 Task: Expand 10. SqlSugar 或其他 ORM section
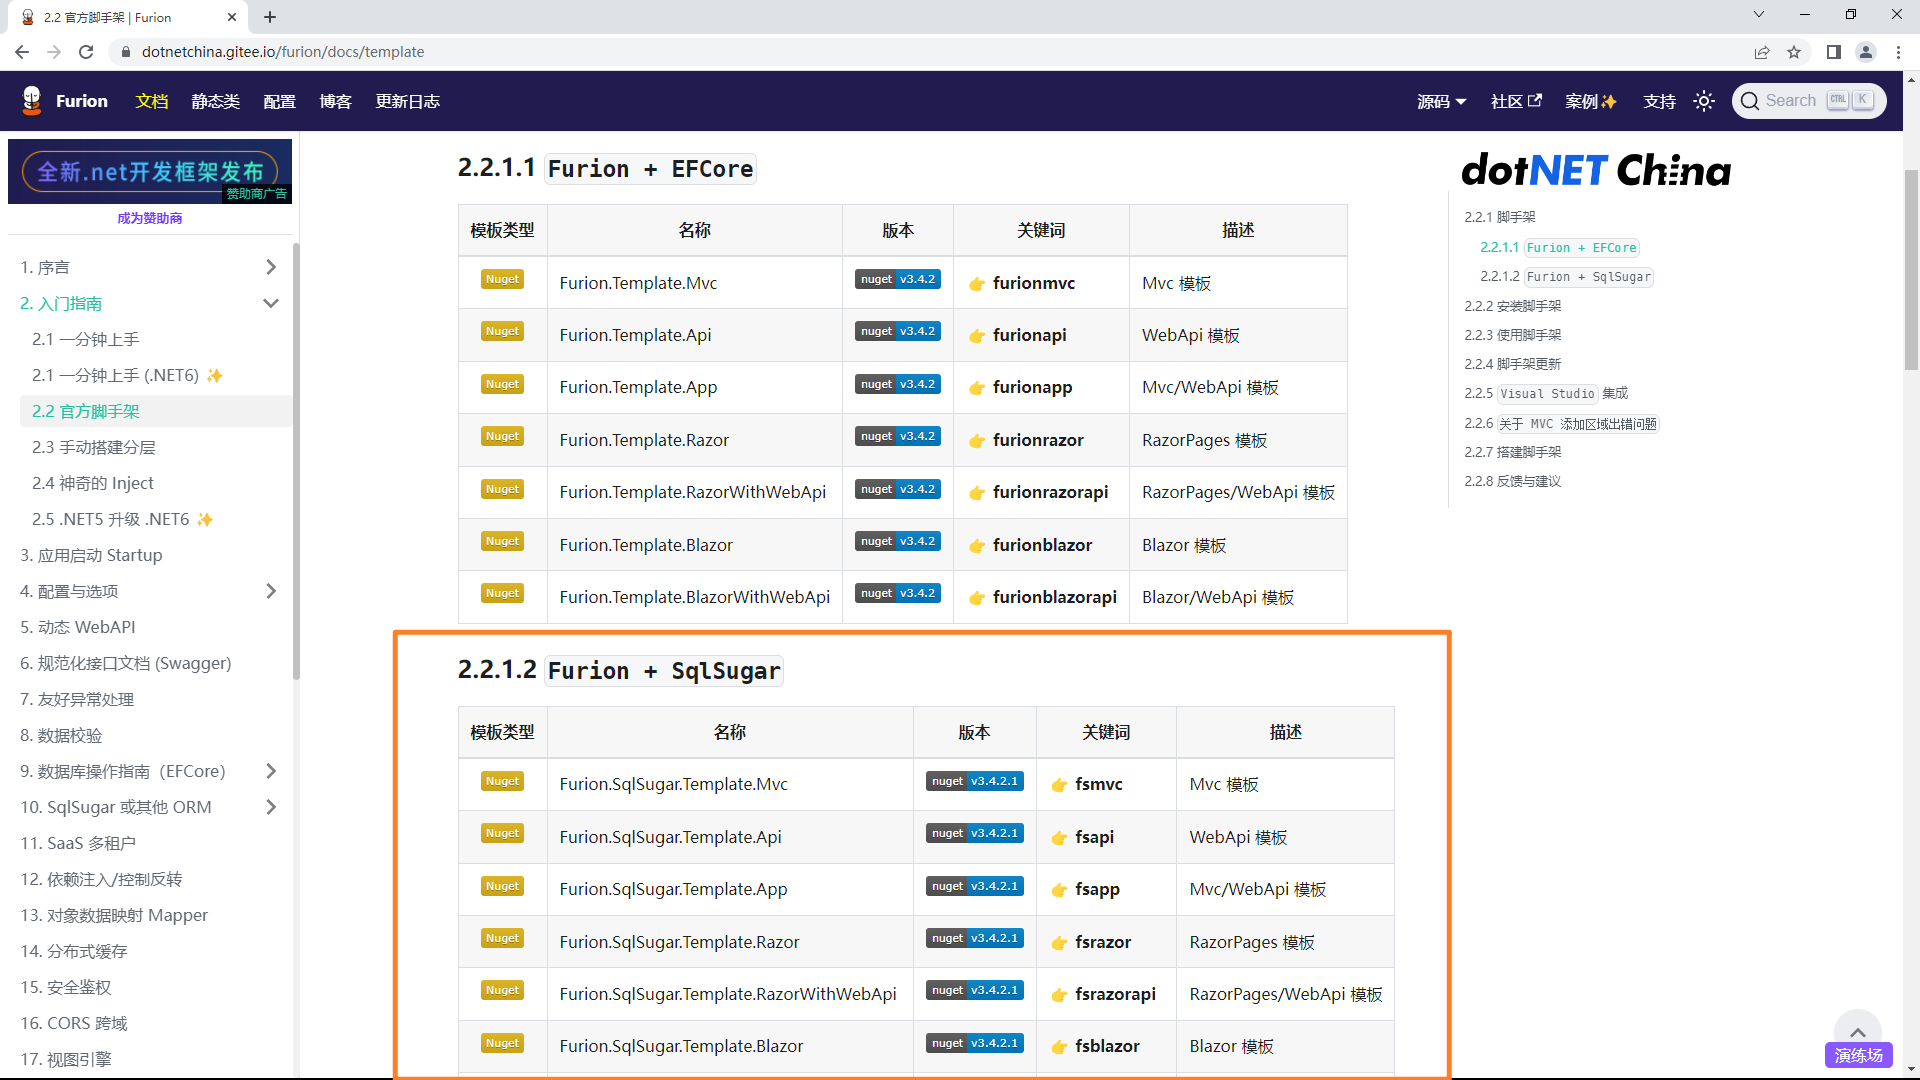[270, 807]
